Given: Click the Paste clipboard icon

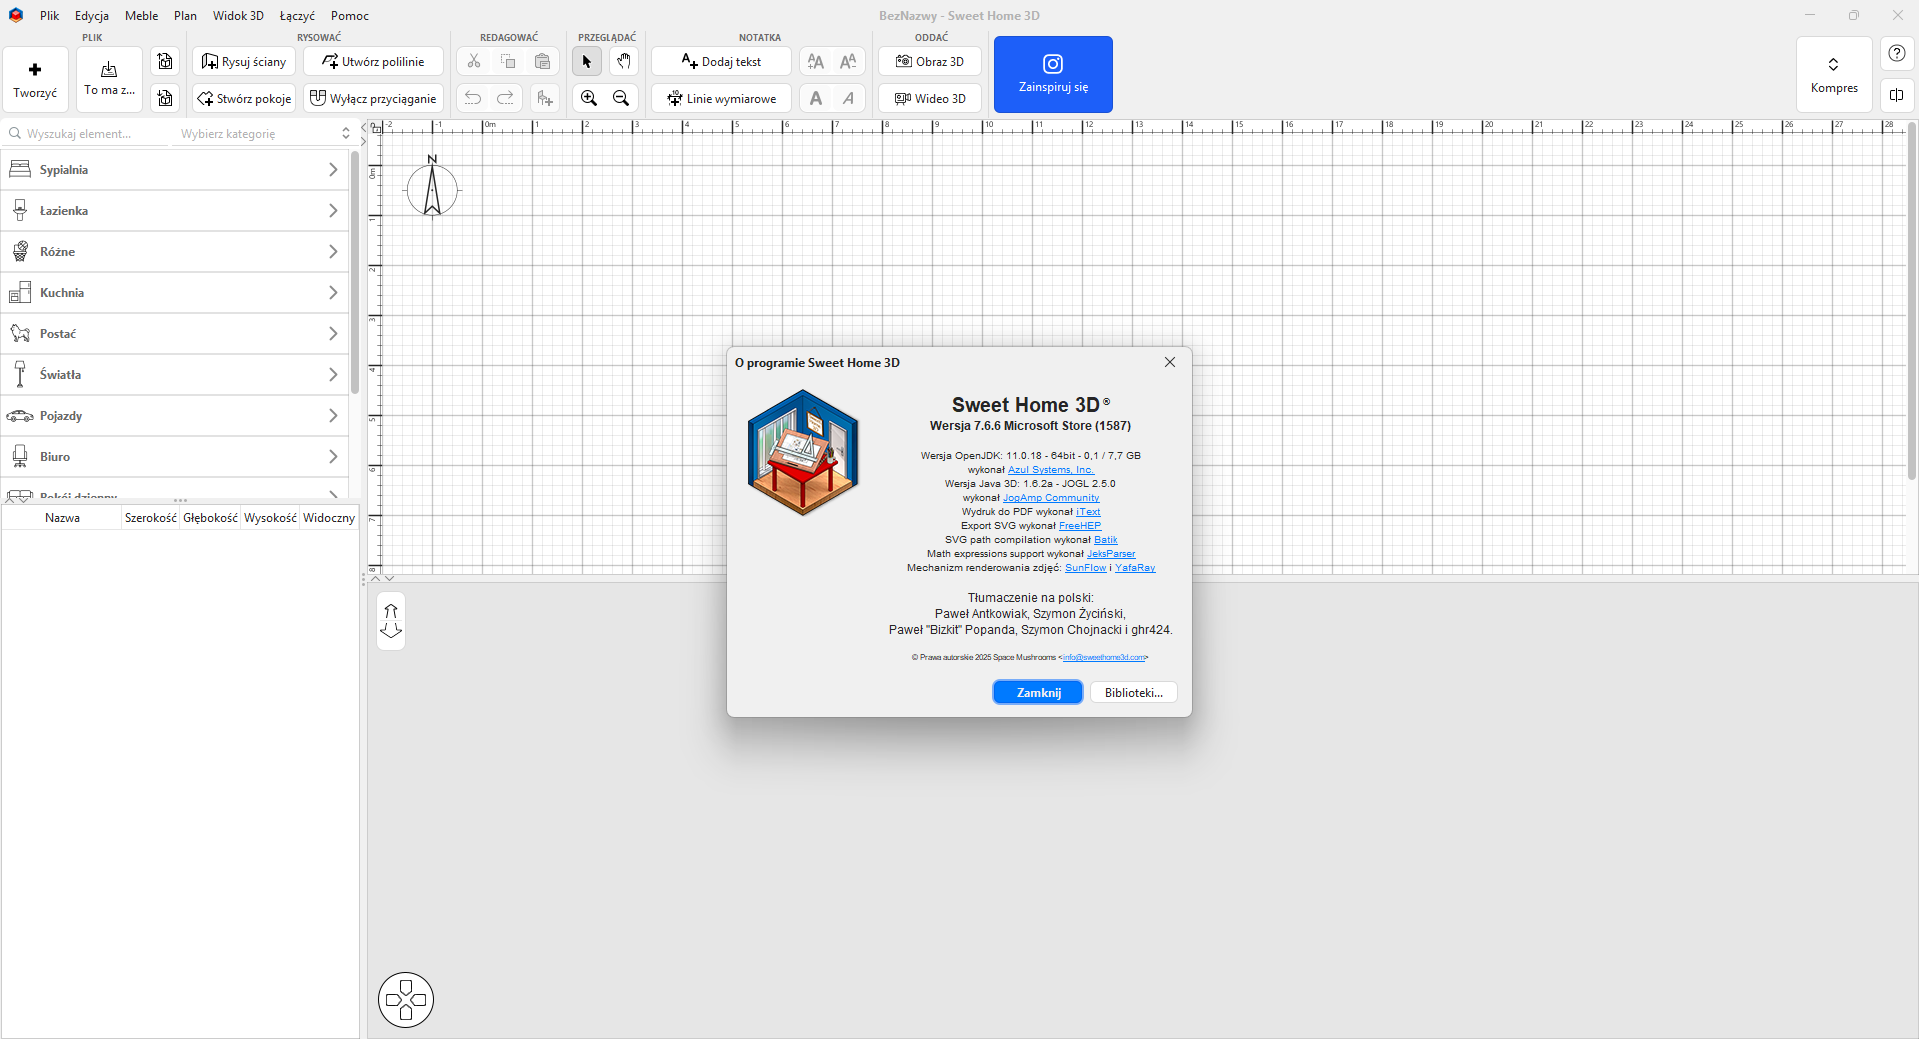Looking at the screenshot, I should click(x=542, y=61).
